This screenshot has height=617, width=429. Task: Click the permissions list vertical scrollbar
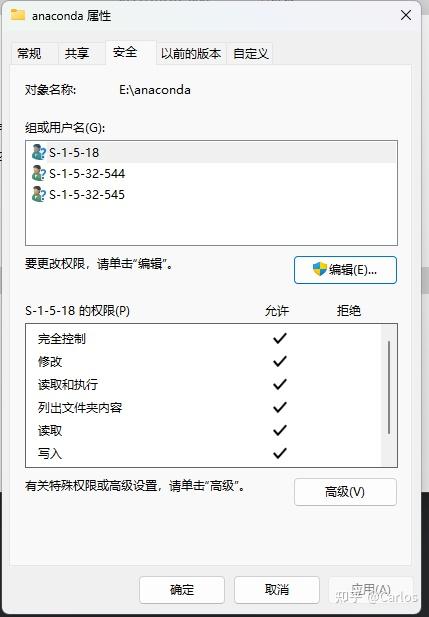click(x=389, y=395)
